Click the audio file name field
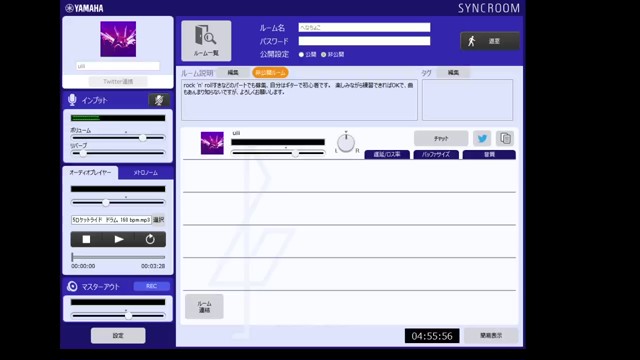Image resolution: width=640 pixels, height=360 pixels. click(111, 220)
